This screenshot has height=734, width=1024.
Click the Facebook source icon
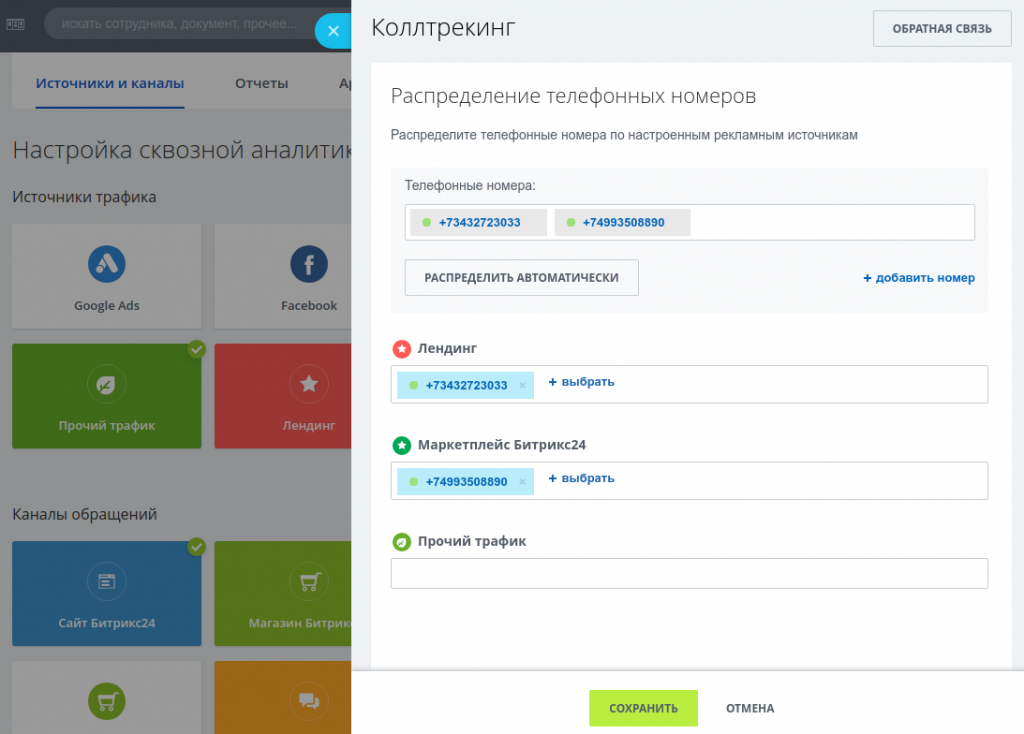(x=309, y=265)
